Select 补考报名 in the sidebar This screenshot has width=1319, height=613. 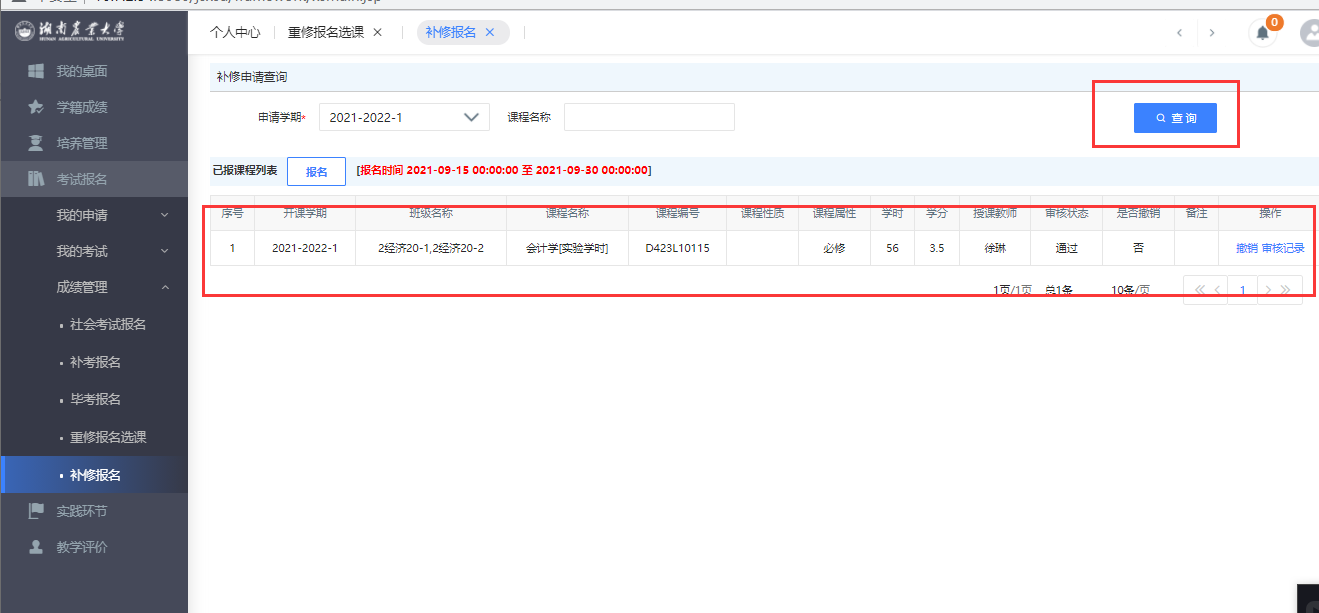point(95,362)
